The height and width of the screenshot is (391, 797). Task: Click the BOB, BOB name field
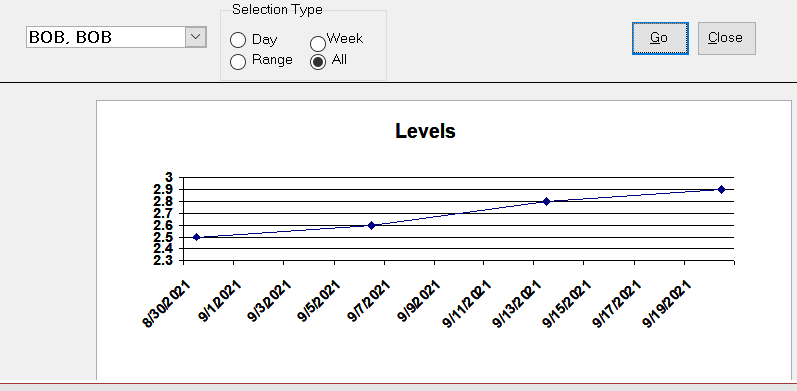[106, 37]
